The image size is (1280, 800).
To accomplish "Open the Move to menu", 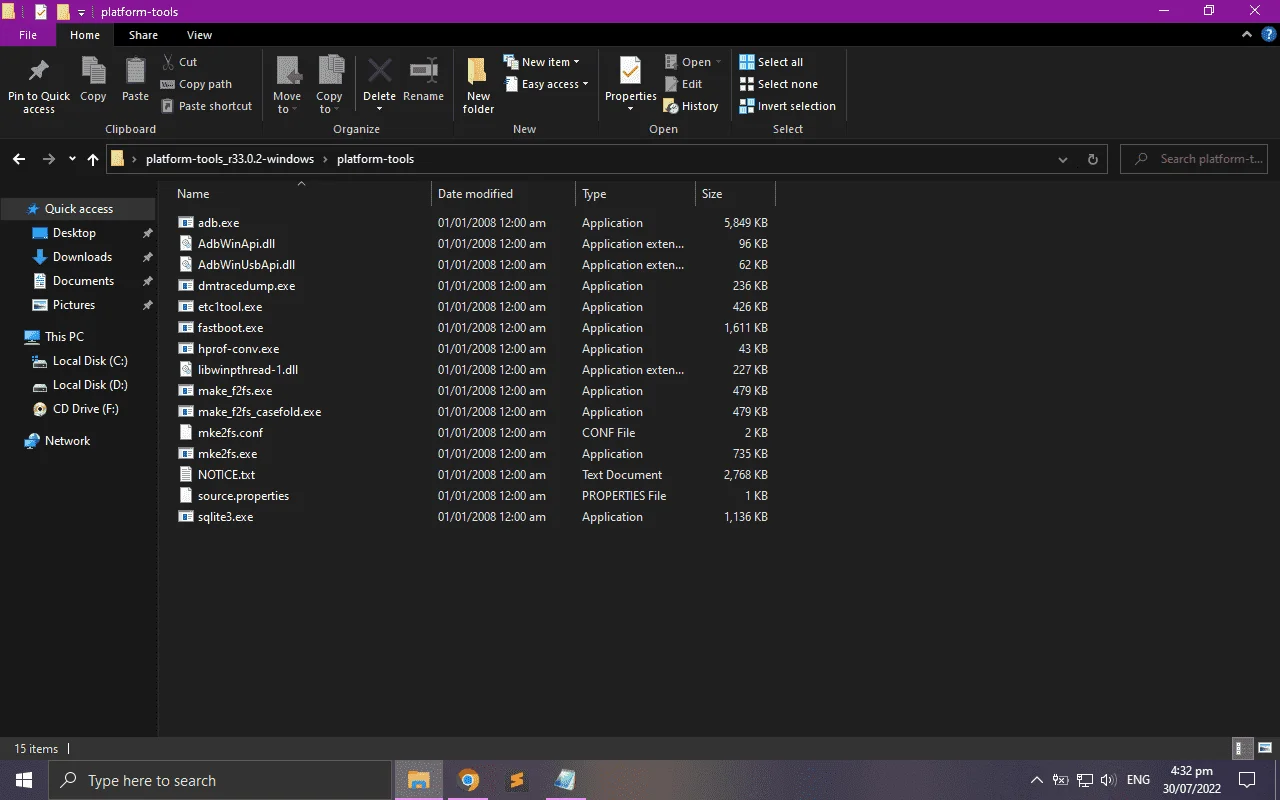I will tap(287, 85).
